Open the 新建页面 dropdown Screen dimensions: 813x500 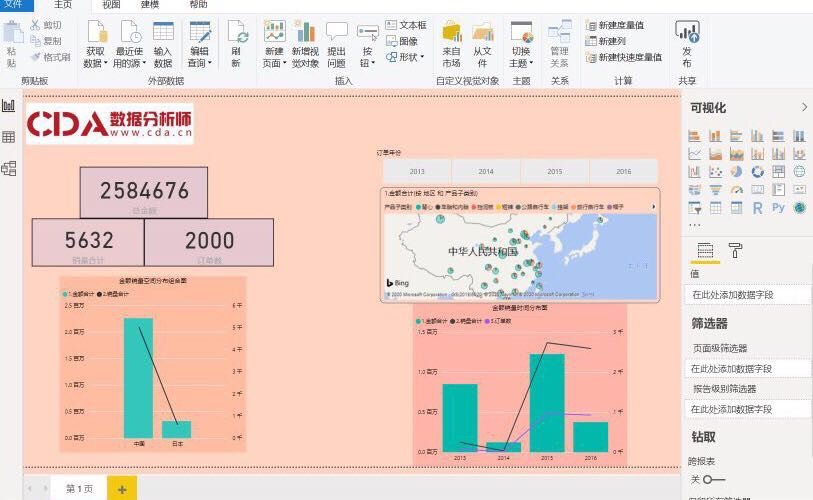tap(274, 44)
